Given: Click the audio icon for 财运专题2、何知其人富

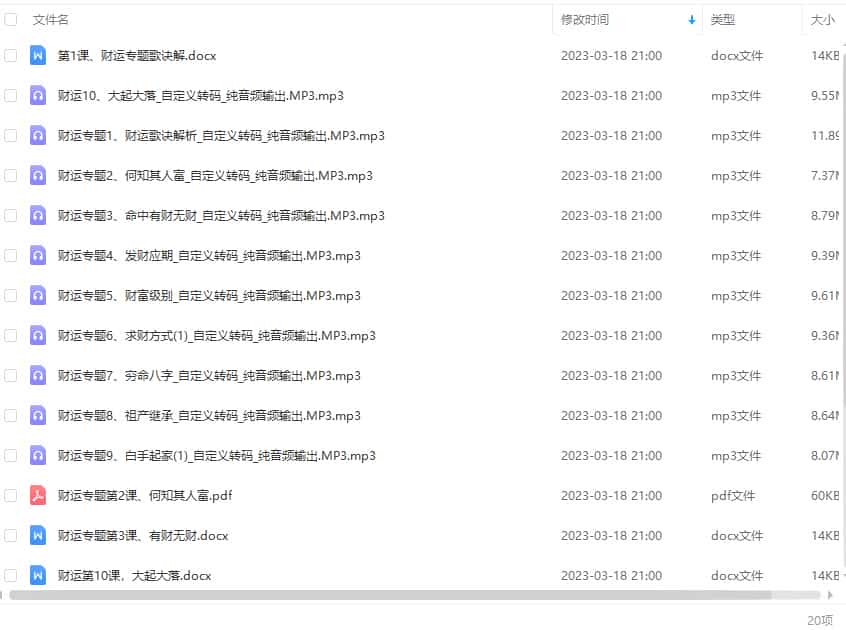Looking at the screenshot, I should click(38, 175).
